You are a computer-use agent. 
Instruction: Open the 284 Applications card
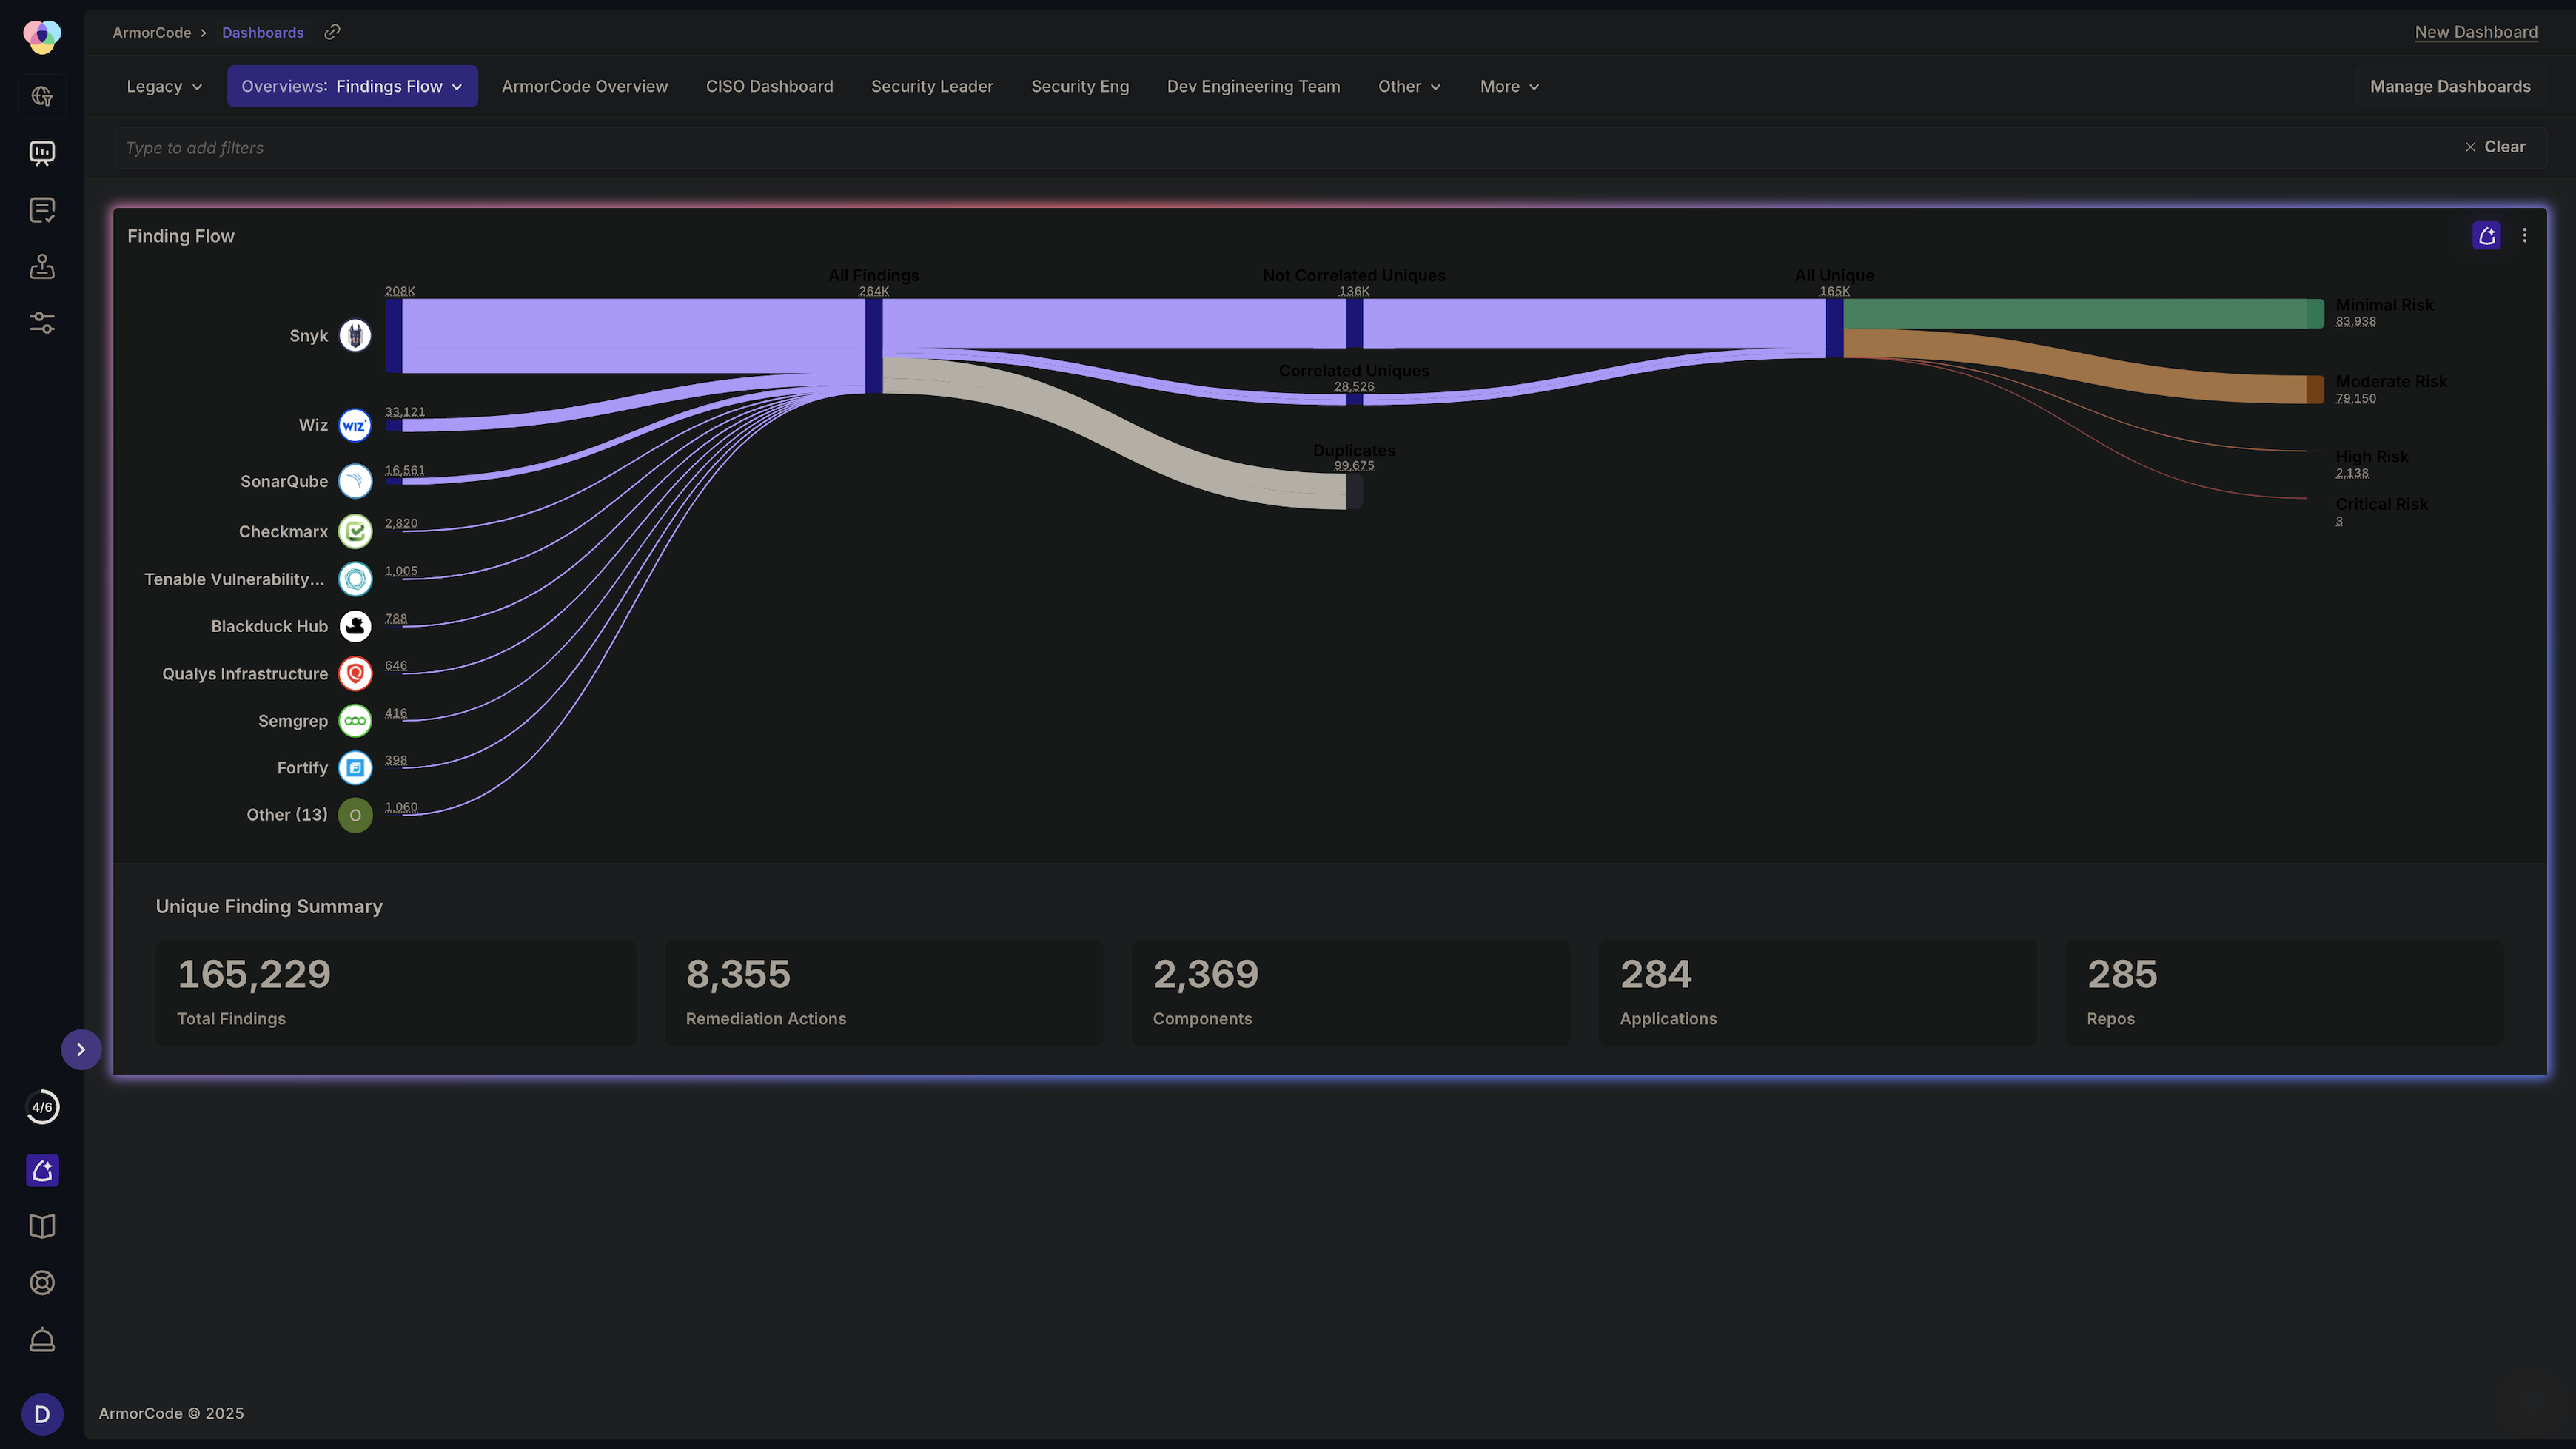pos(1818,993)
